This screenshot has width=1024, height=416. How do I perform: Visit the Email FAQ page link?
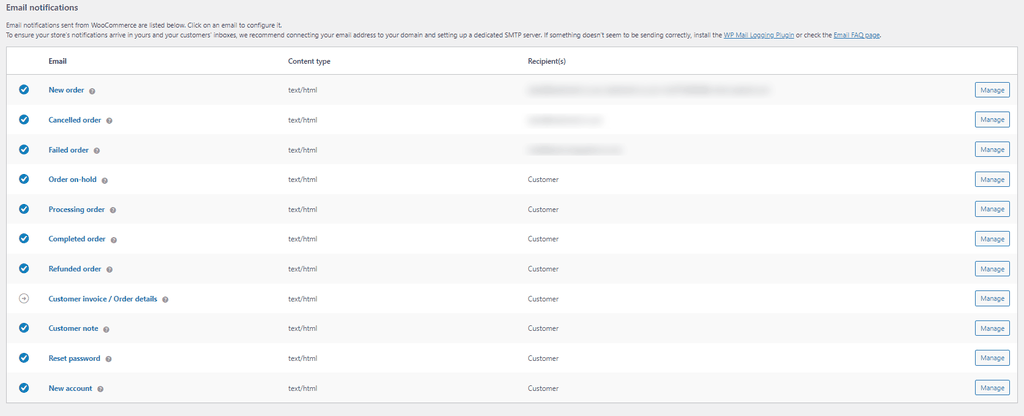point(856,35)
